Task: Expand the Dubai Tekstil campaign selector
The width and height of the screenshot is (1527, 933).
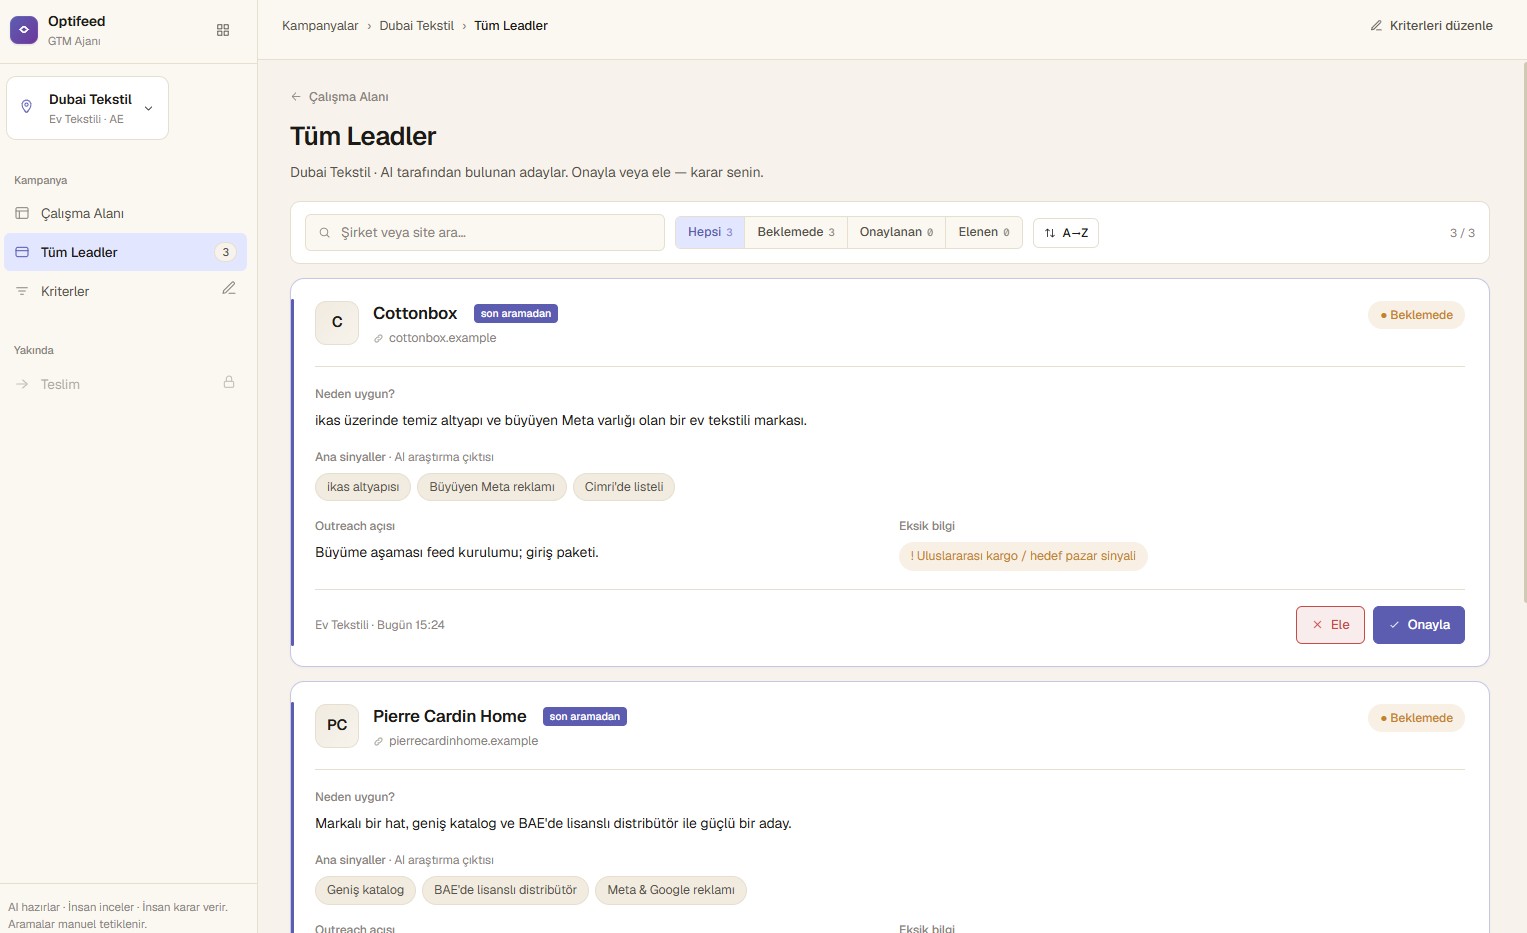Action: (88, 108)
